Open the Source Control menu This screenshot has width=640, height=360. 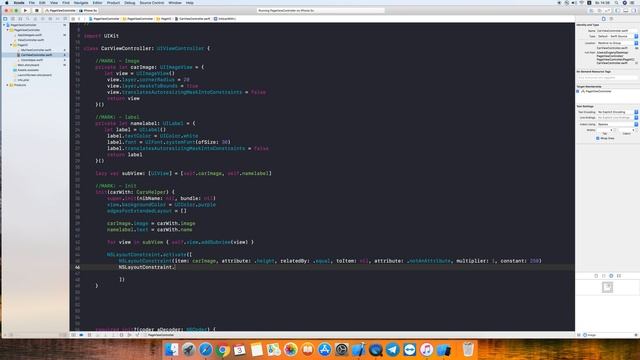[x=152, y=3]
